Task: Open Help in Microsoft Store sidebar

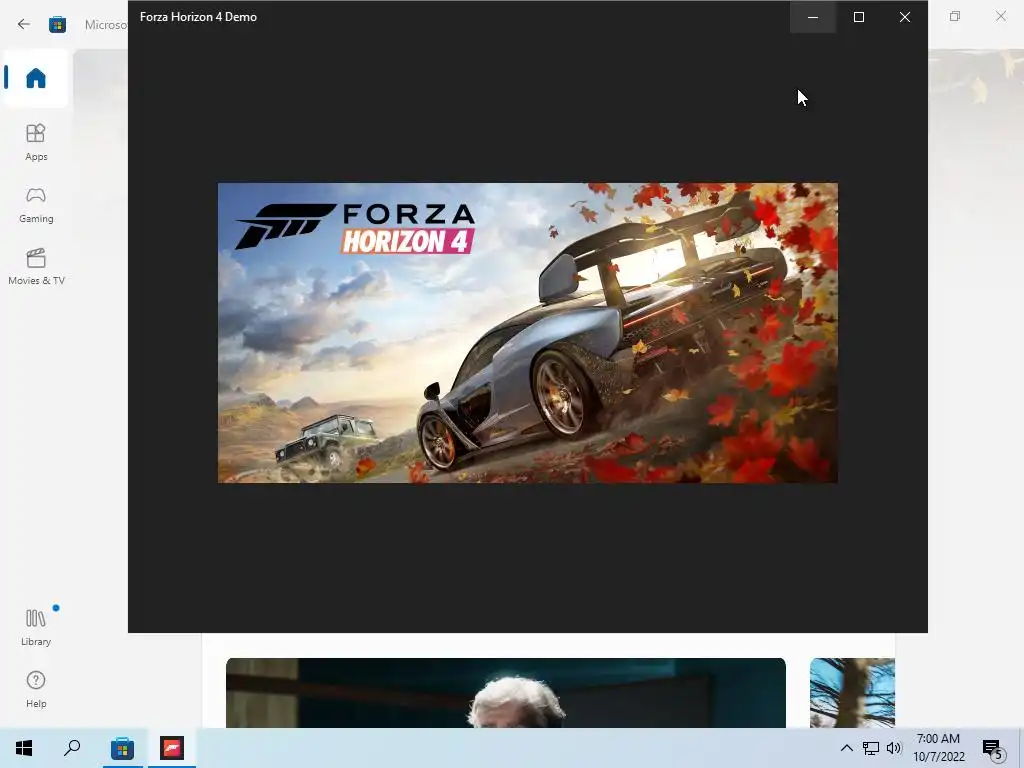Action: 36,689
